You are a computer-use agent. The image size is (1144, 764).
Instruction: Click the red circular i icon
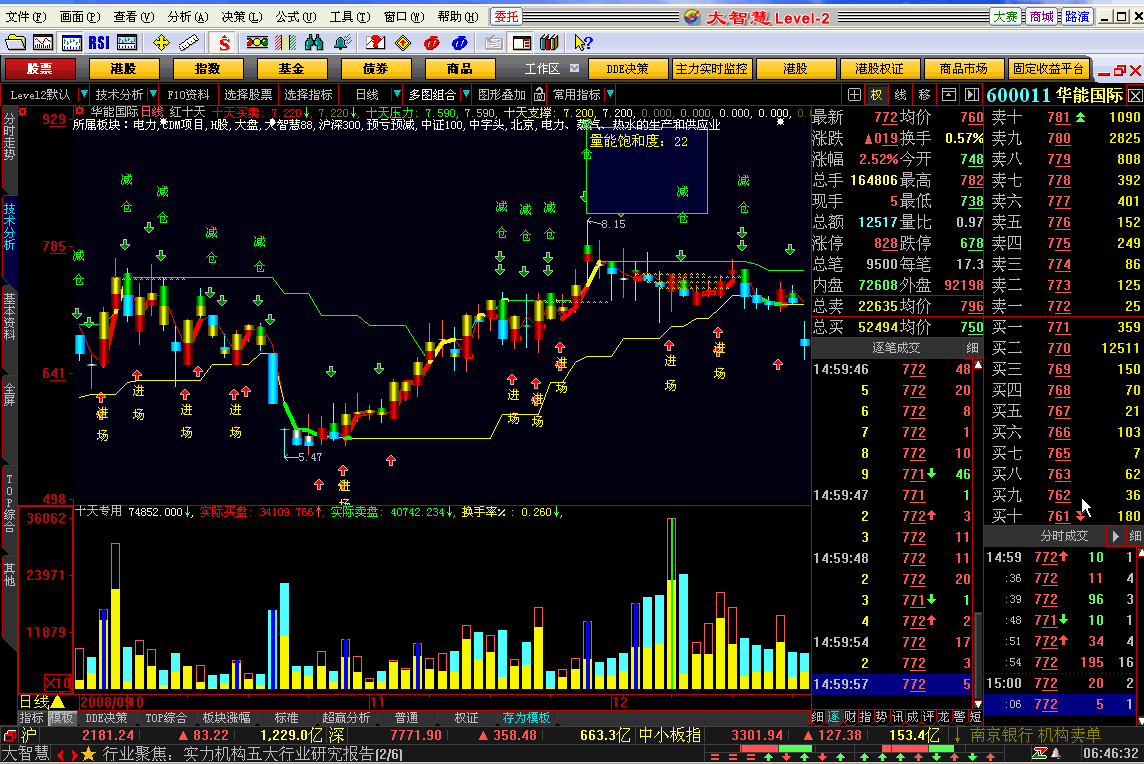coord(431,43)
